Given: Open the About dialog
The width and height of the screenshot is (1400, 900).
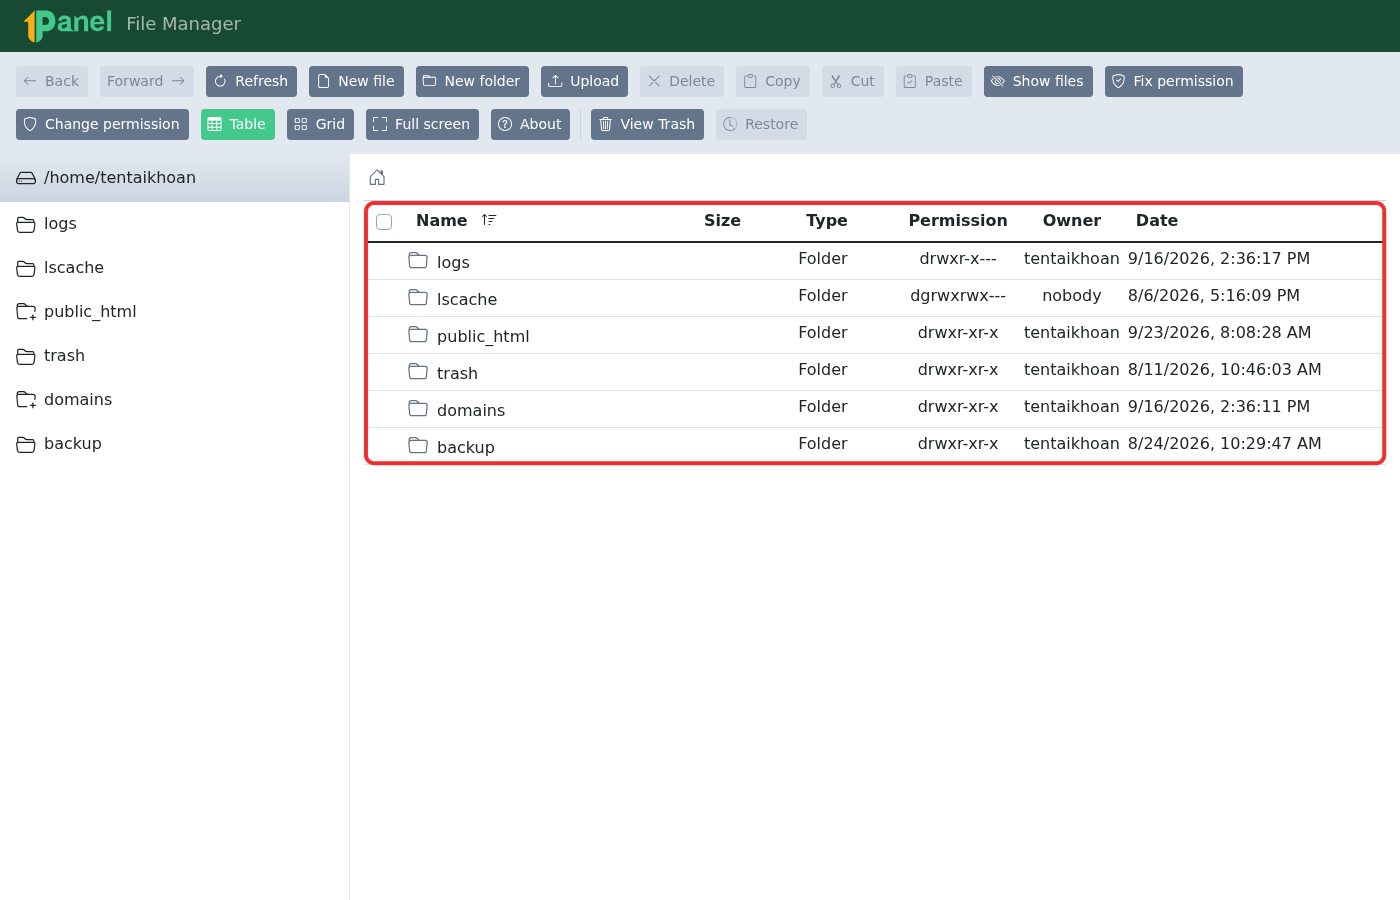Looking at the screenshot, I should tap(530, 124).
